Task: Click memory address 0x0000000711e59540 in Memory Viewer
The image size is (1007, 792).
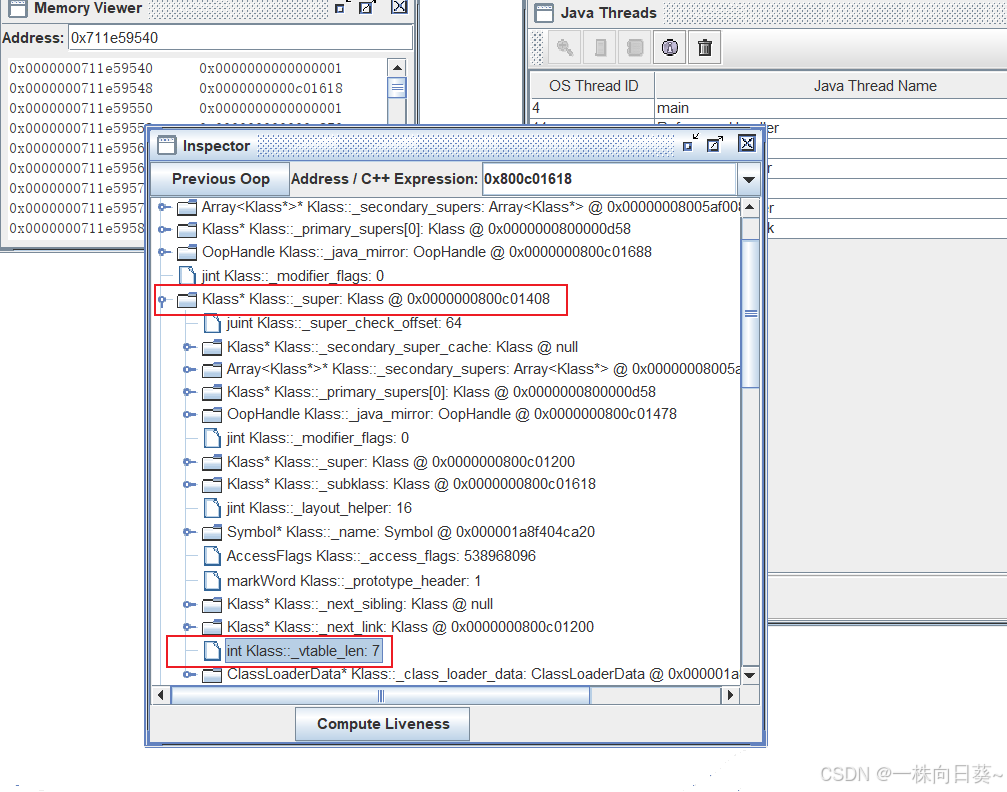Action: tap(81, 68)
